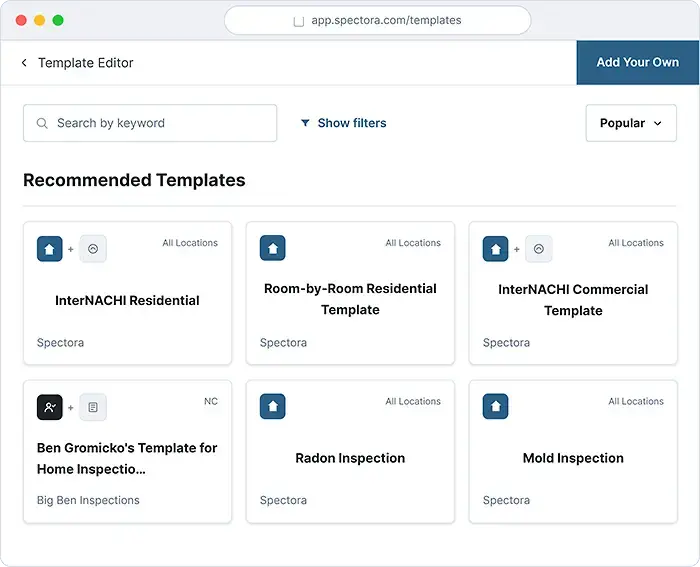Image resolution: width=700 pixels, height=567 pixels.
Task: Click the red close window button
Action: pos(21,21)
